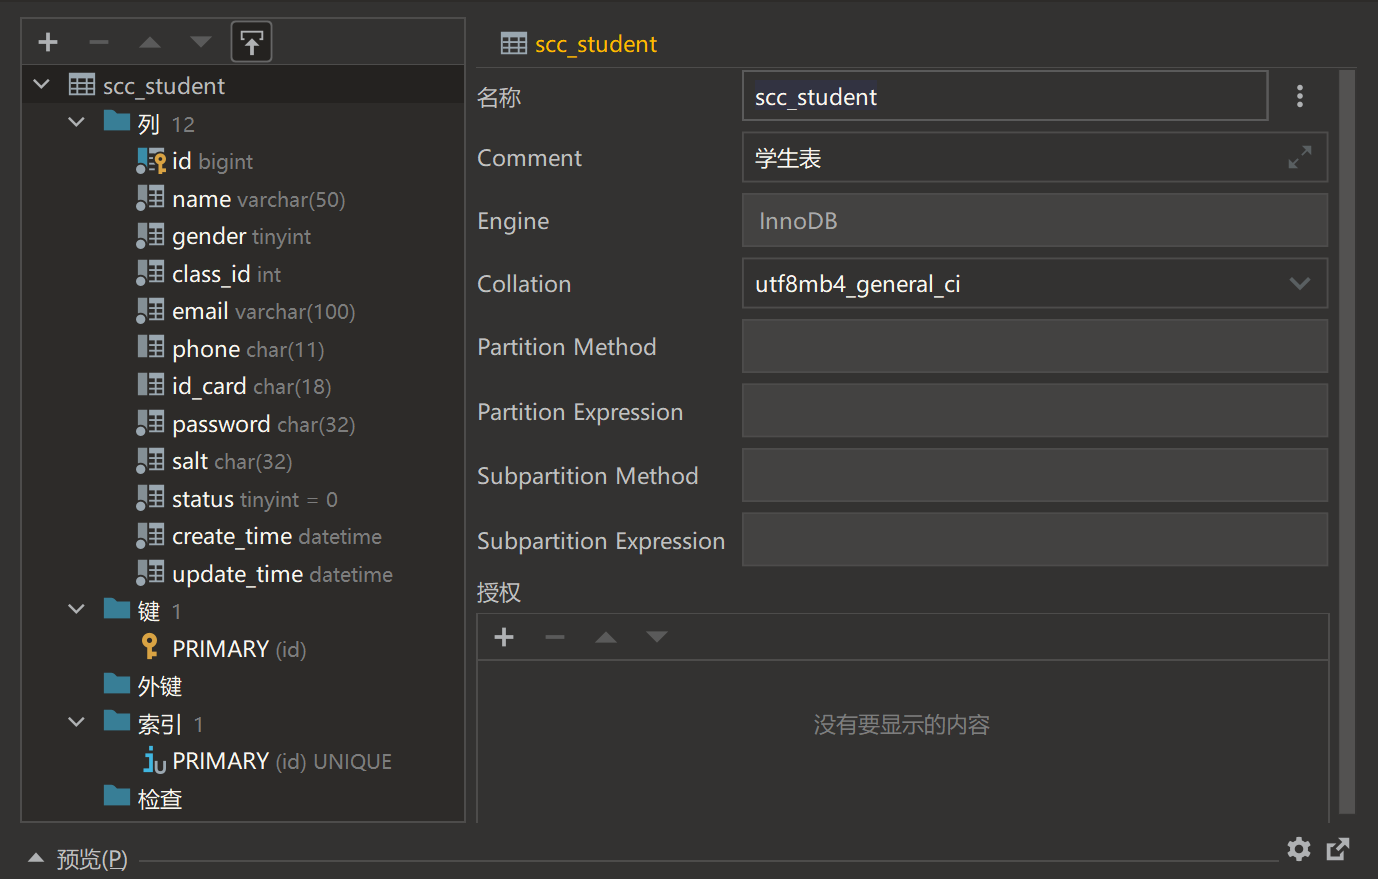Open the preview in a separate window
The height and width of the screenshot is (879, 1378).
(x=1338, y=849)
